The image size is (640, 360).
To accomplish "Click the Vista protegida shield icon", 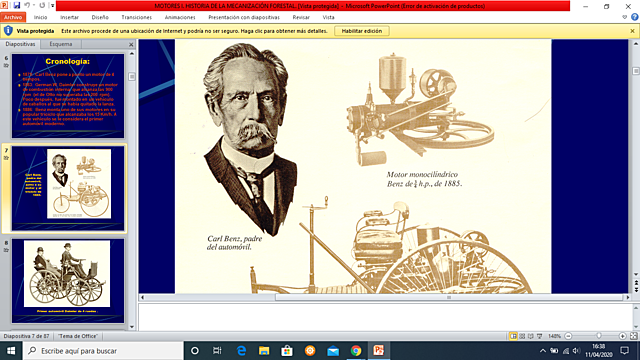I will (x=8, y=31).
